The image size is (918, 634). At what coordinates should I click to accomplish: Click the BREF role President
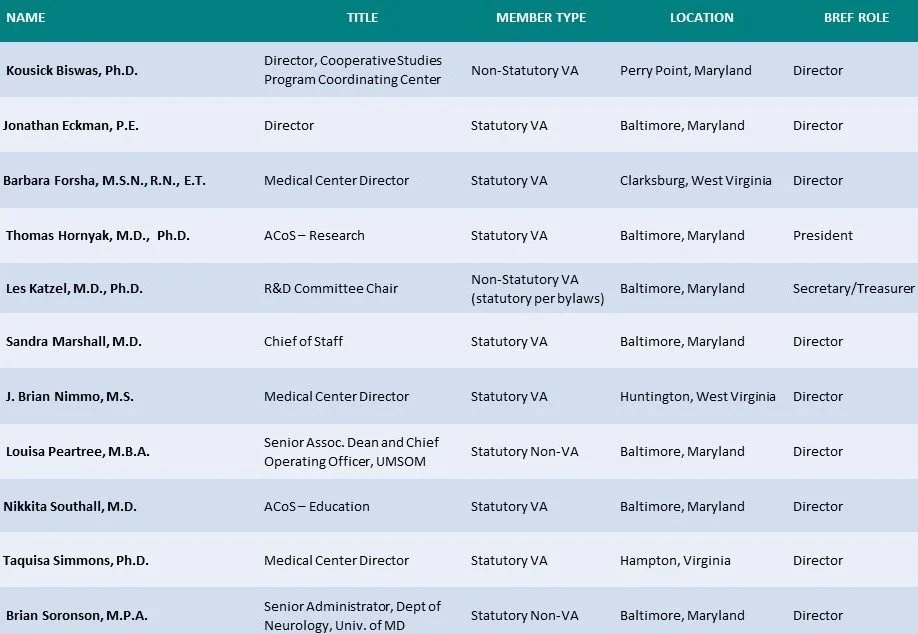click(823, 235)
